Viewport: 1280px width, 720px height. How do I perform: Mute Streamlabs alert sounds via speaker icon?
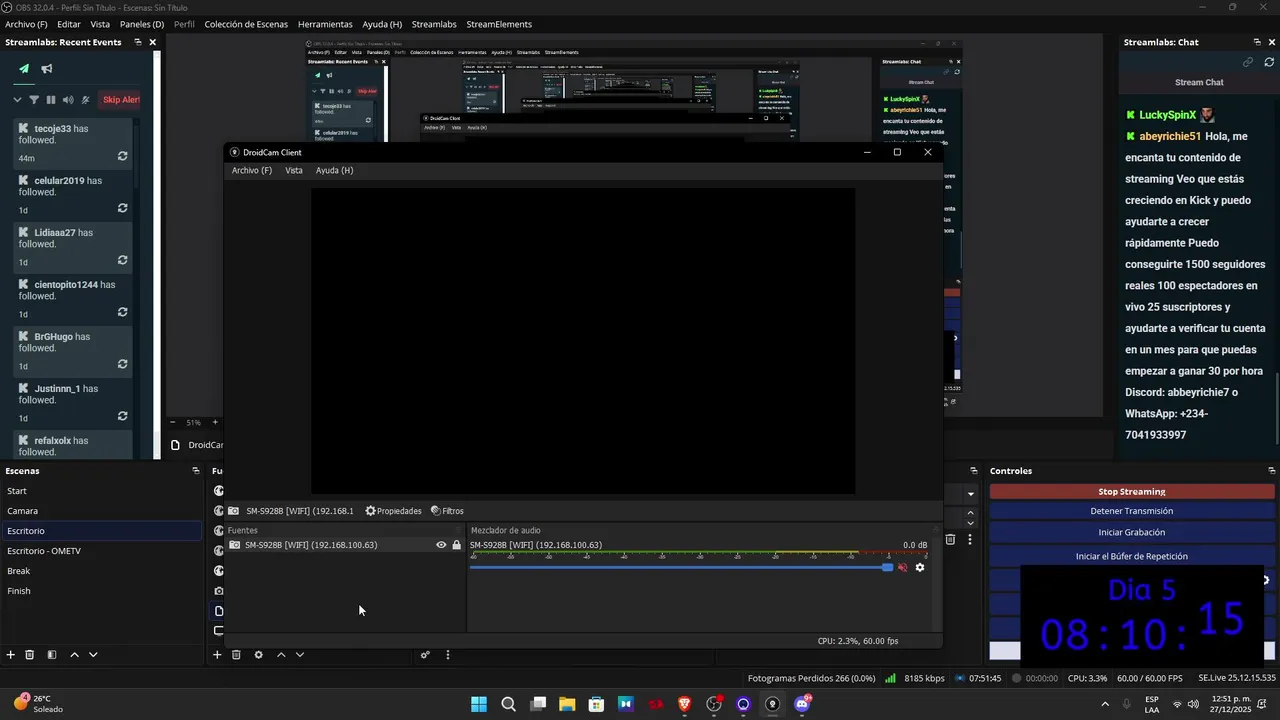68,100
